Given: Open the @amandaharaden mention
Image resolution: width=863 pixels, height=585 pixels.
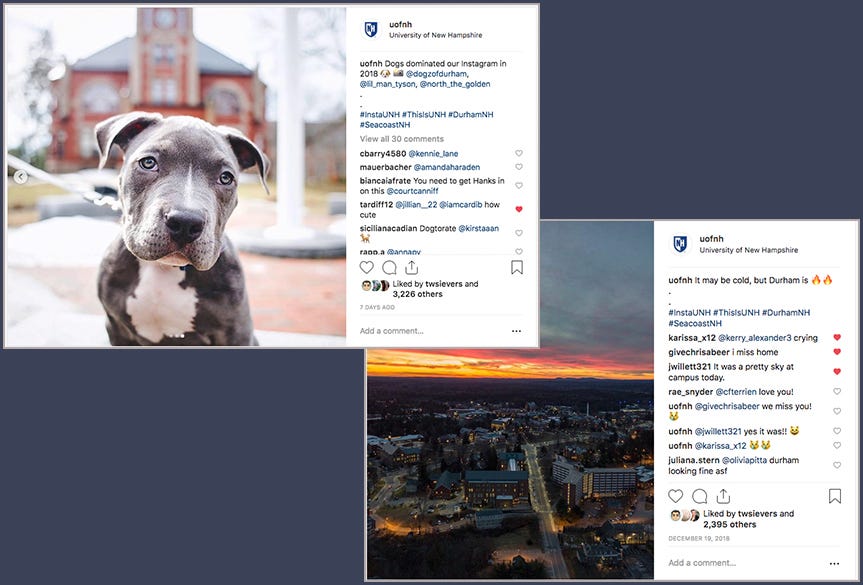Looking at the screenshot, I should pyautogui.click(x=447, y=167).
